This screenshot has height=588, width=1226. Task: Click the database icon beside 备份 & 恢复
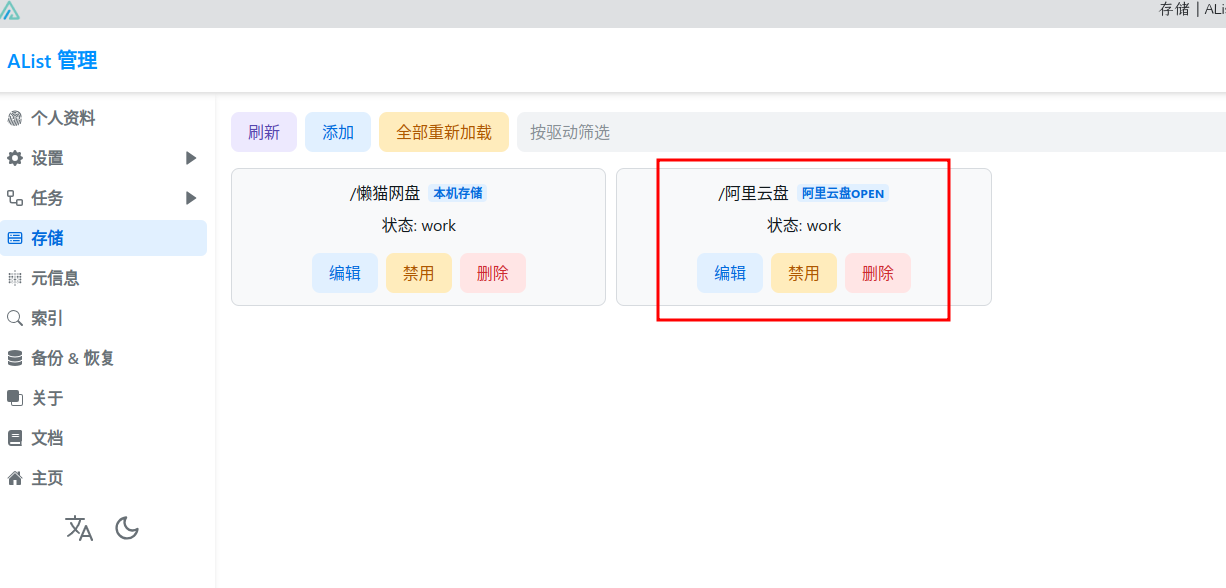(15, 358)
